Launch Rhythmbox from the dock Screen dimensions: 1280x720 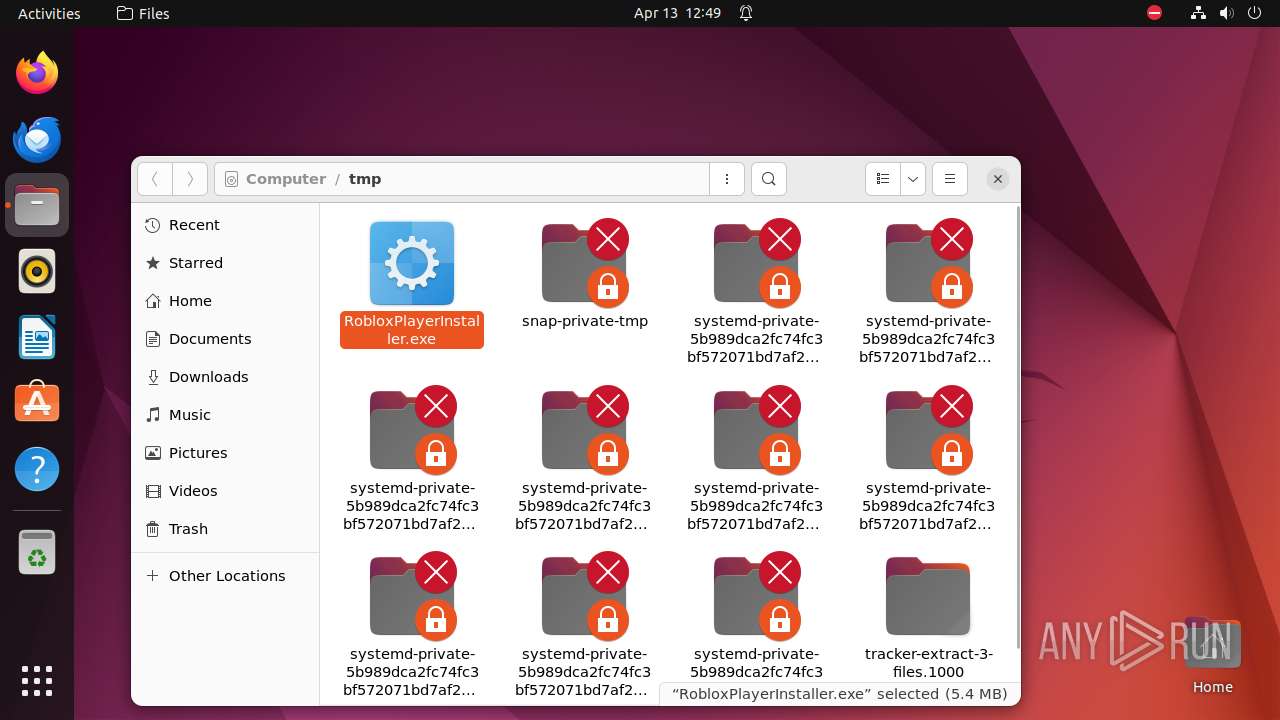click(x=37, y=271)
